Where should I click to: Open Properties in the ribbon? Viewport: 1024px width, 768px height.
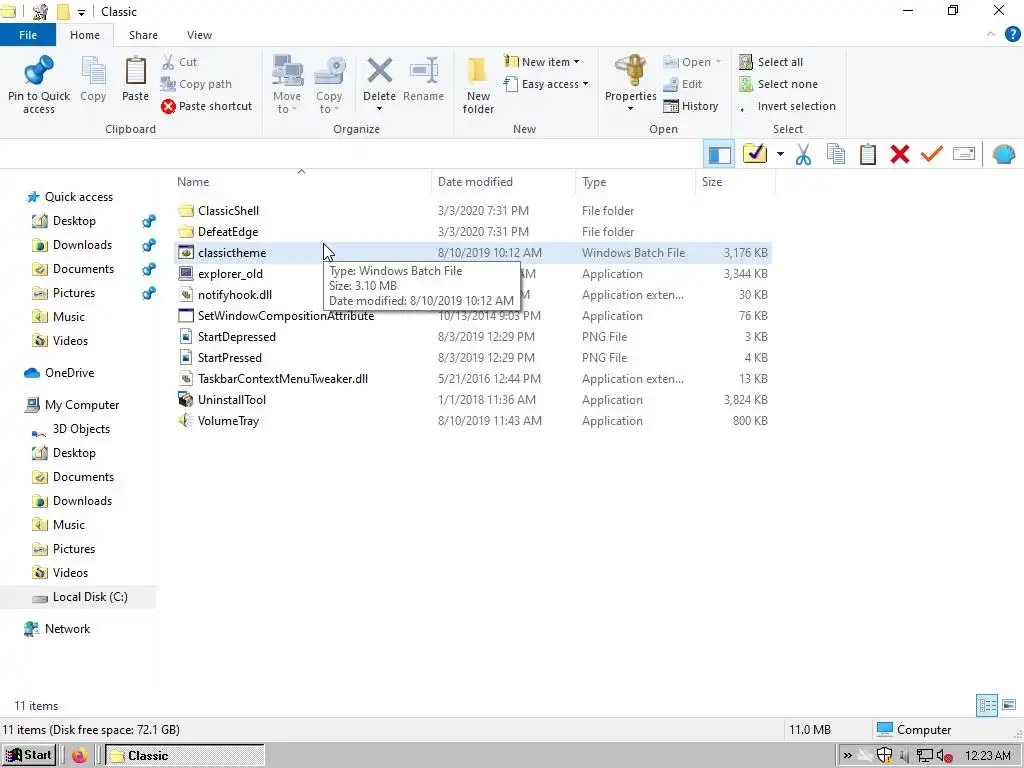point(630,84)
